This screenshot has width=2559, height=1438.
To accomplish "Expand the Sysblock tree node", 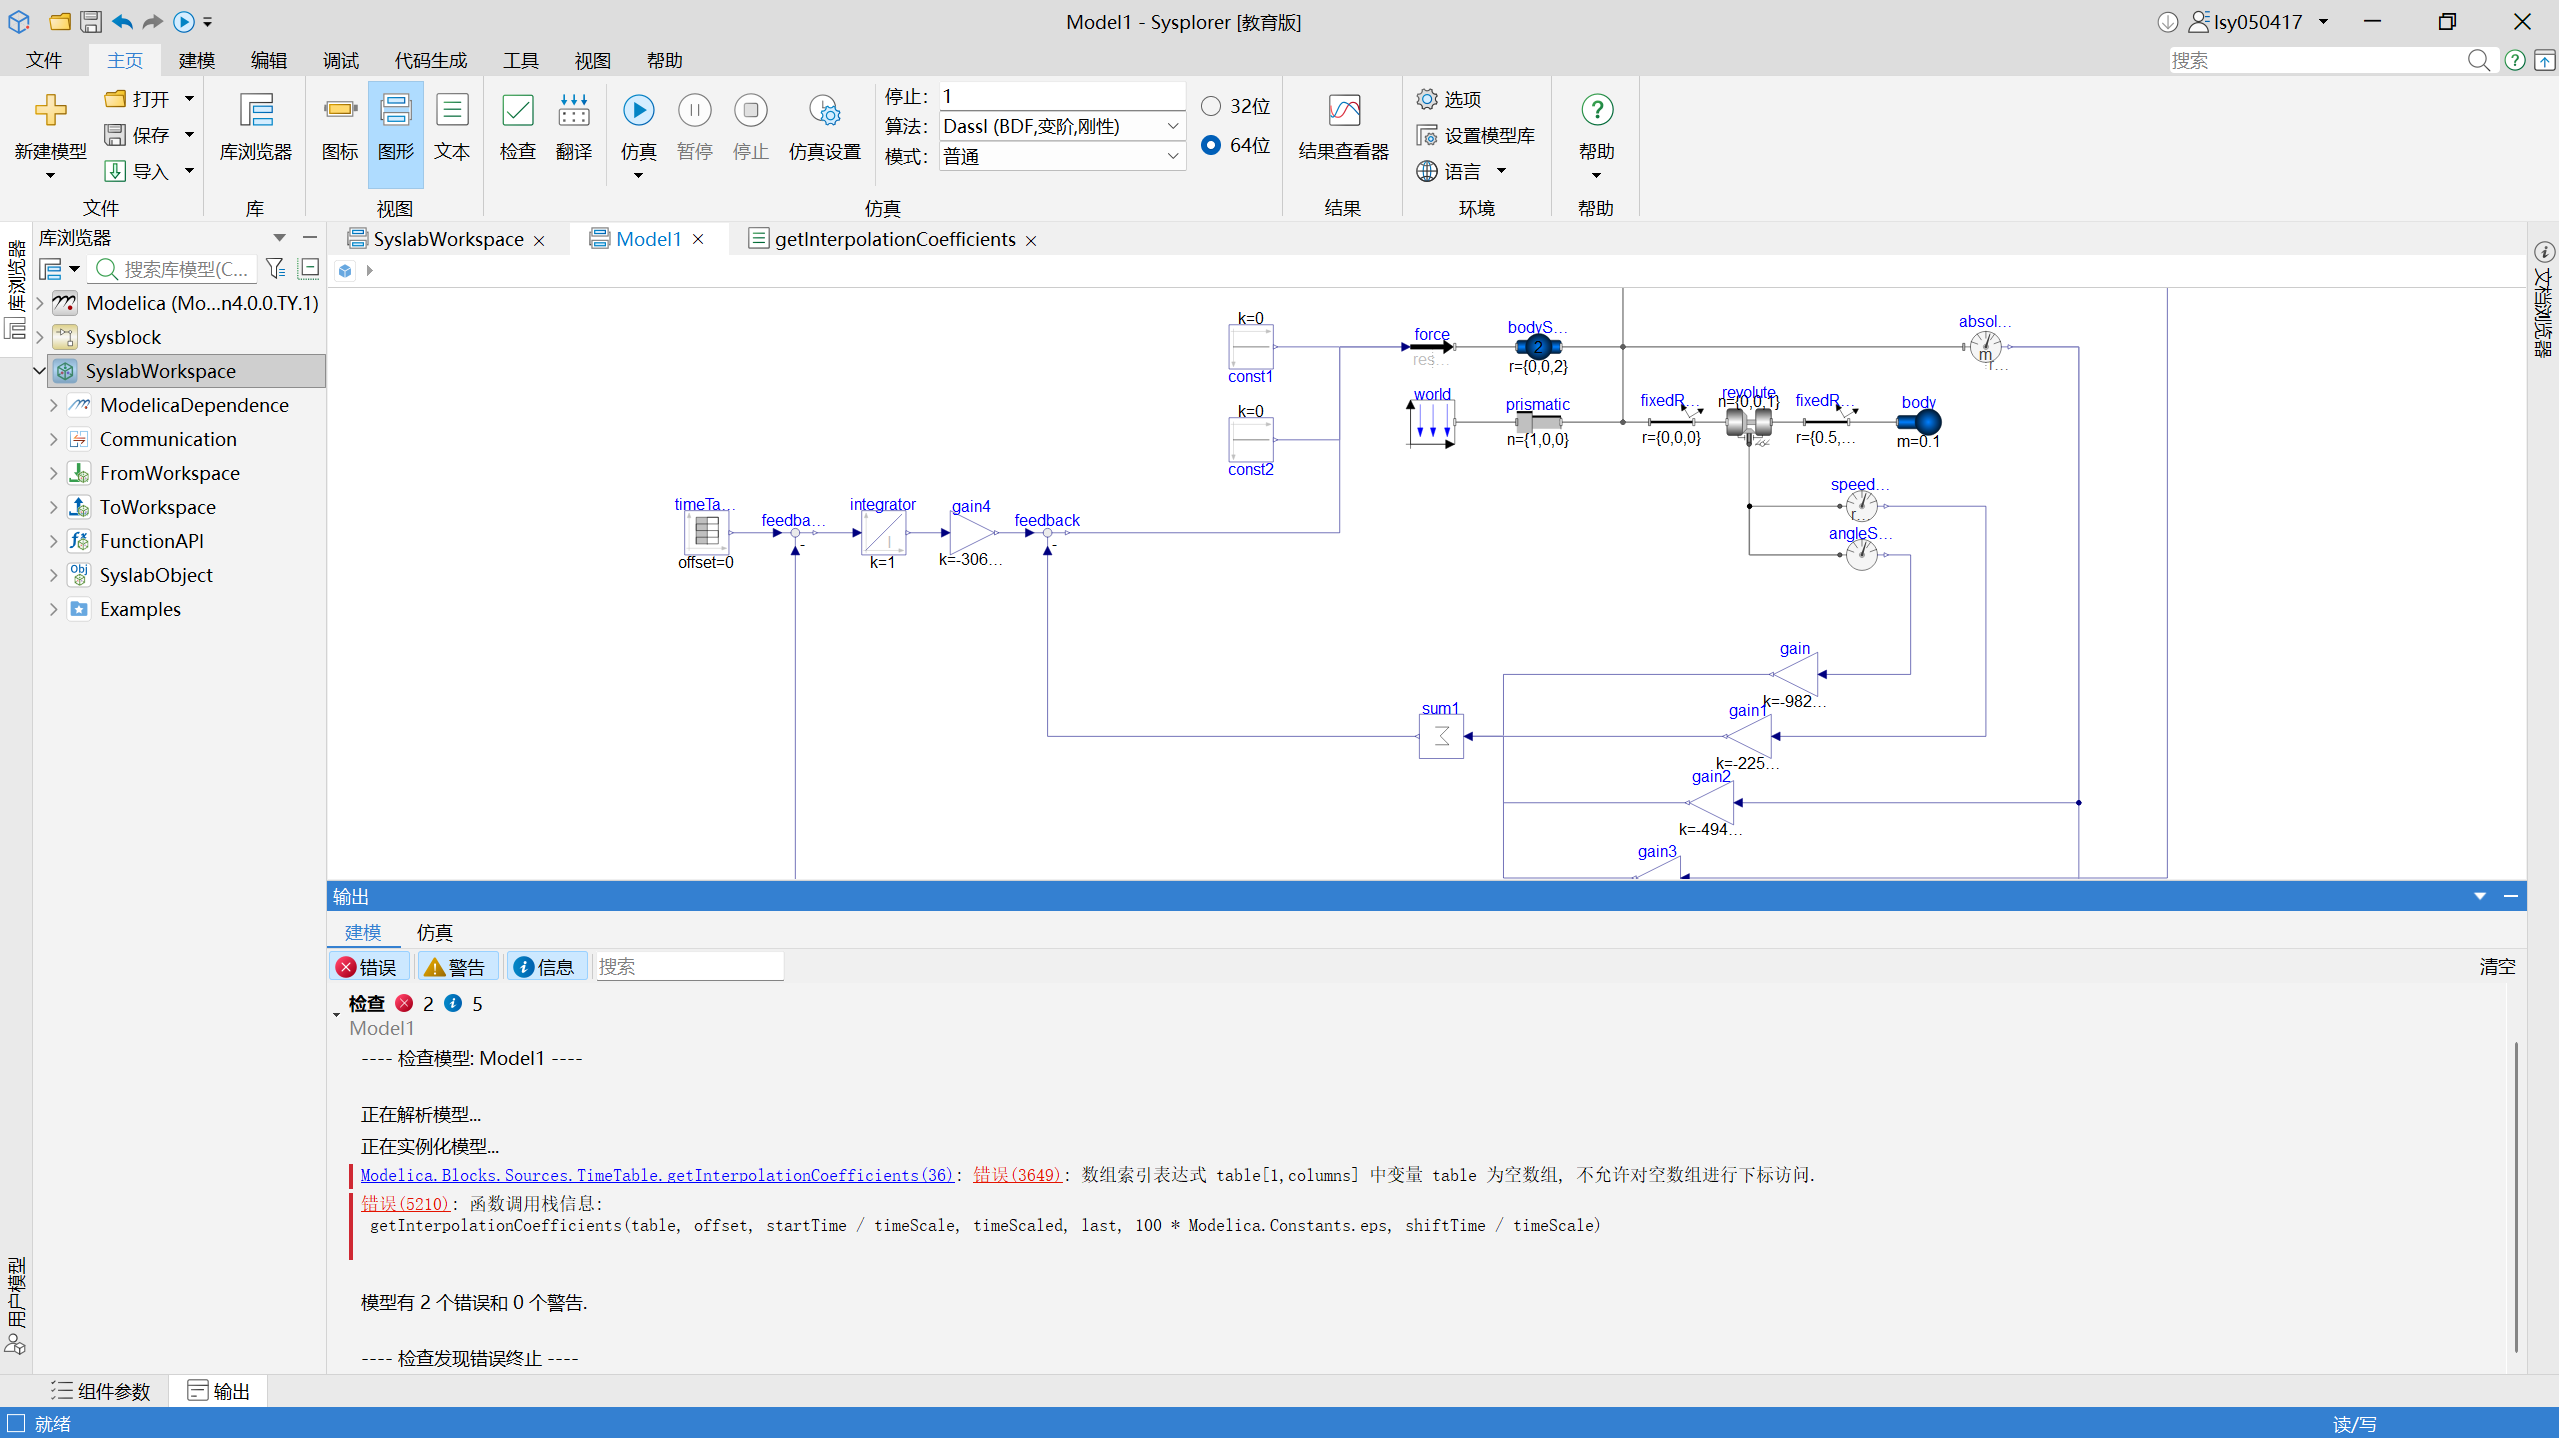I will tap(39, 337).
